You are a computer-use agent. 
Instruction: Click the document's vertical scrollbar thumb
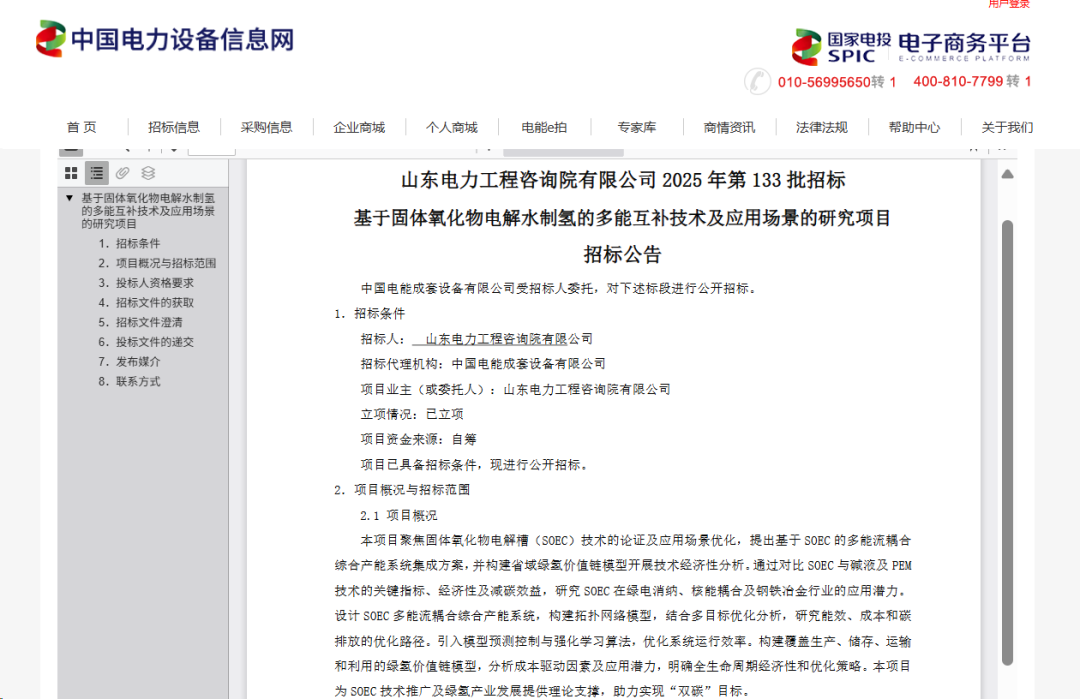point(1007,442)
